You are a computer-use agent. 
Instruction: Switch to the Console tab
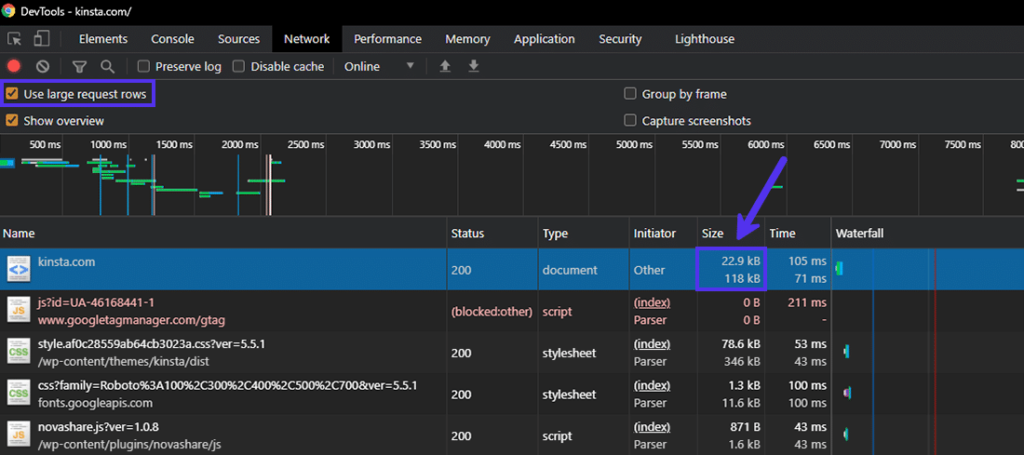(172, 39)
